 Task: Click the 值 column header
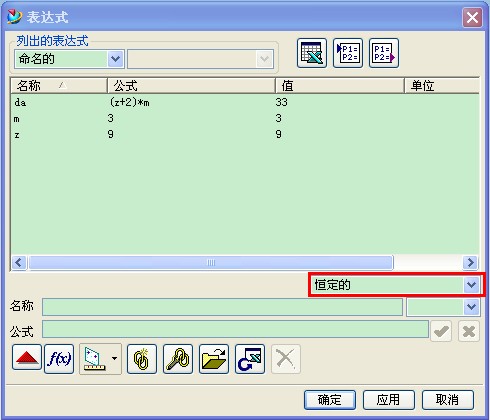[340, 86]
